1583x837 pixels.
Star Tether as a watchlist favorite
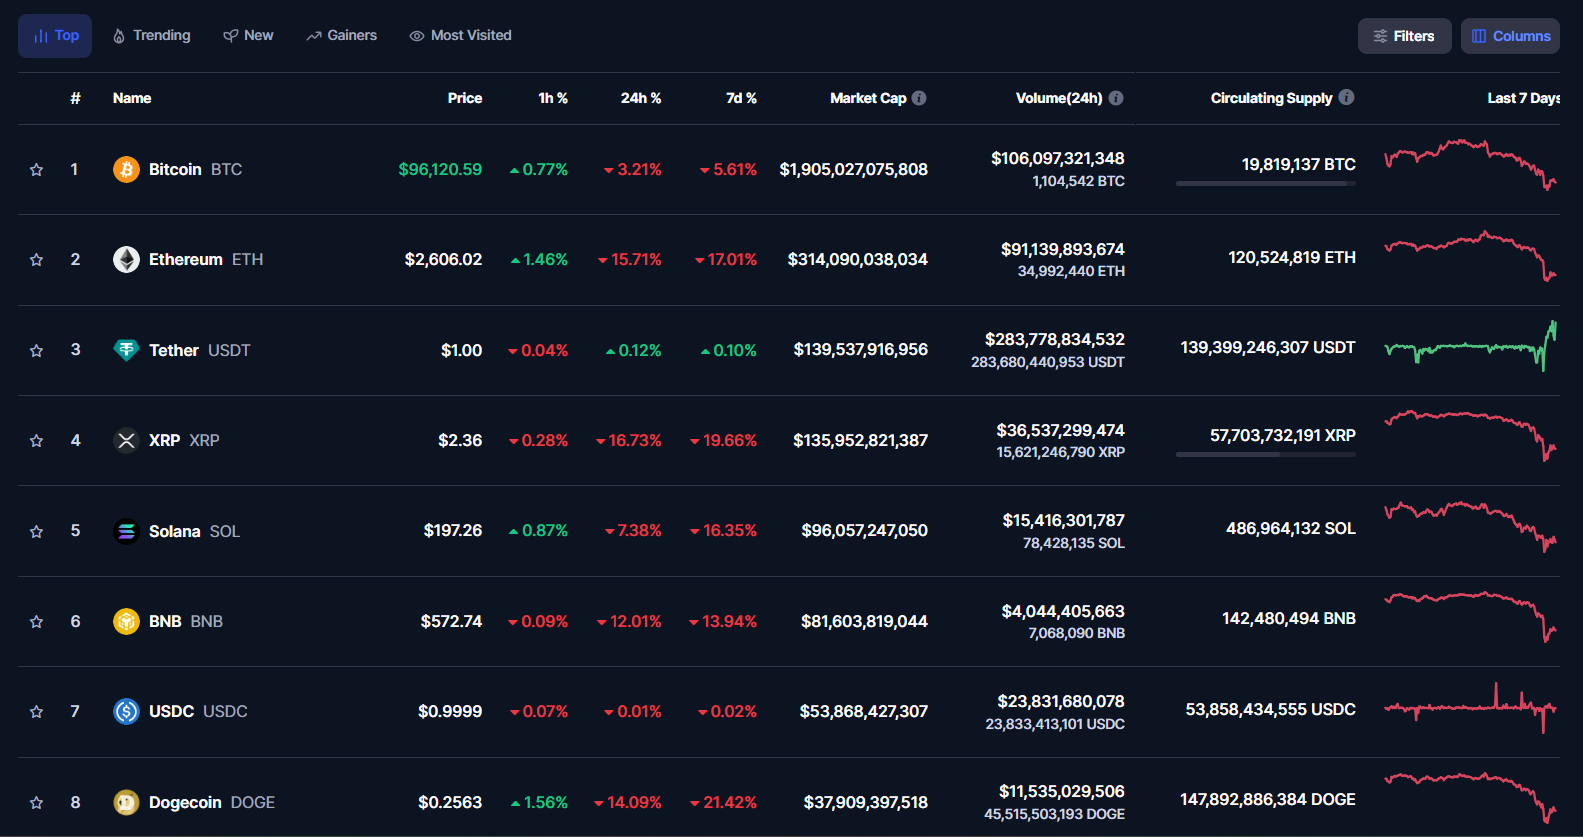[36, 351]
